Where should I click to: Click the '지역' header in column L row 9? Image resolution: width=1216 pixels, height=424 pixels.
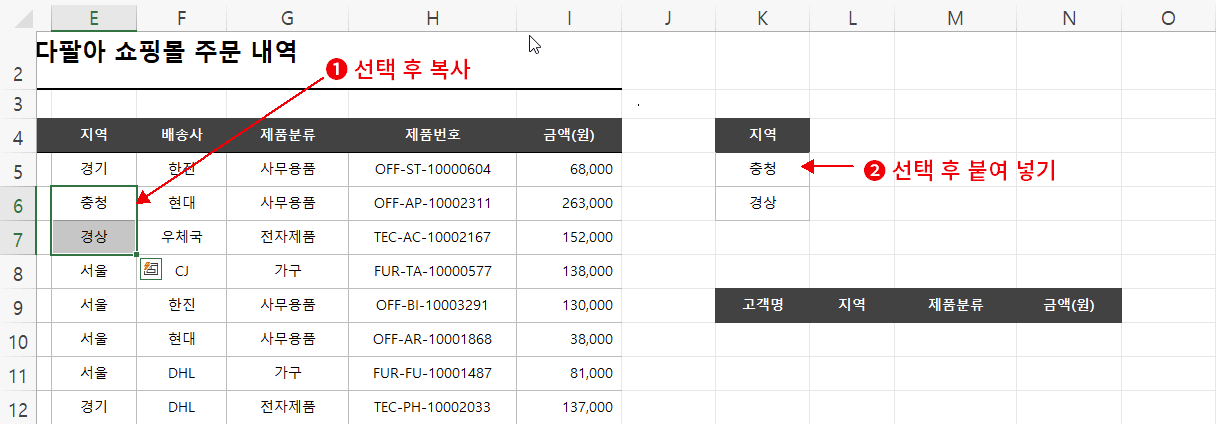[x=852, y=305]
